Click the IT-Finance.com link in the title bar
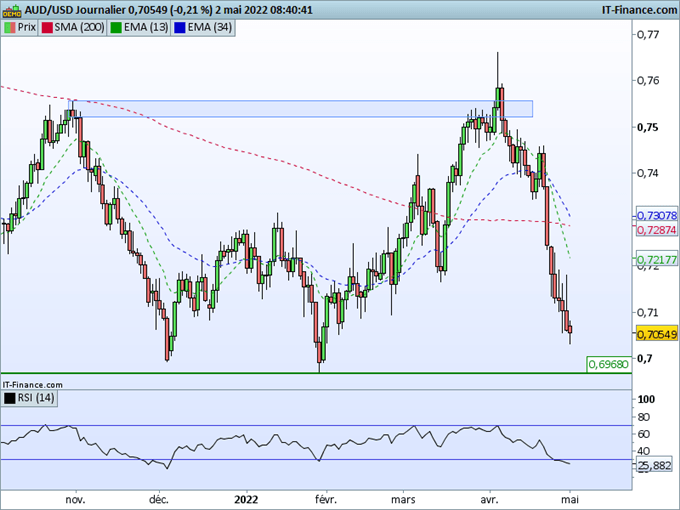The width and height of the screenshot is (680, 510). pos(639,10)
